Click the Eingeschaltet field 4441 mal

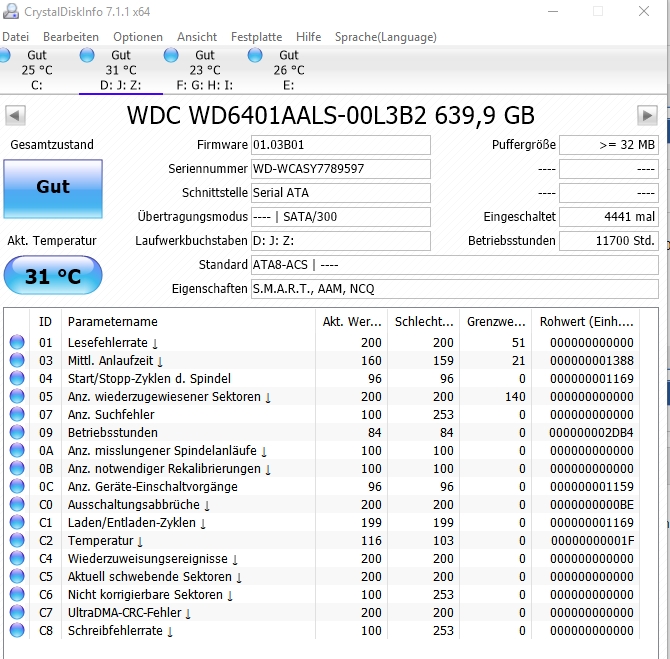609,217
